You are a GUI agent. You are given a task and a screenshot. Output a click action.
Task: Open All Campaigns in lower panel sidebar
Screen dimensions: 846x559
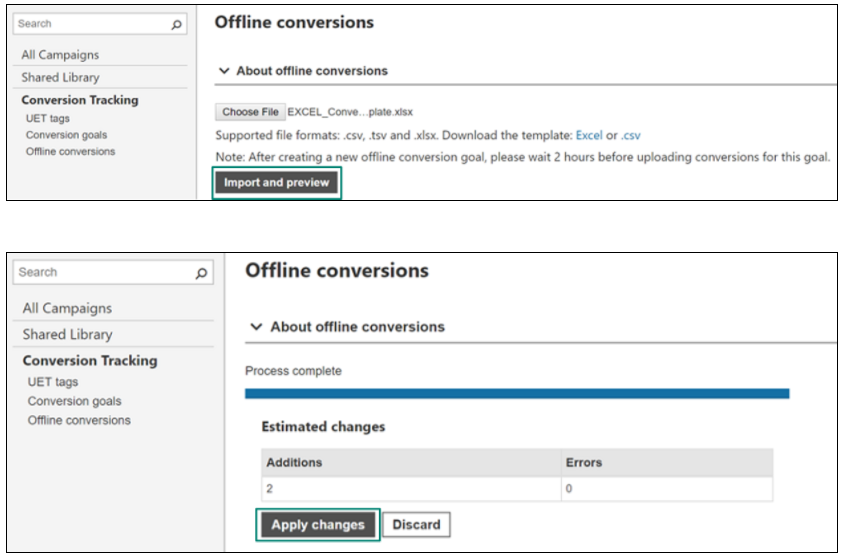(x=67, y=309)
